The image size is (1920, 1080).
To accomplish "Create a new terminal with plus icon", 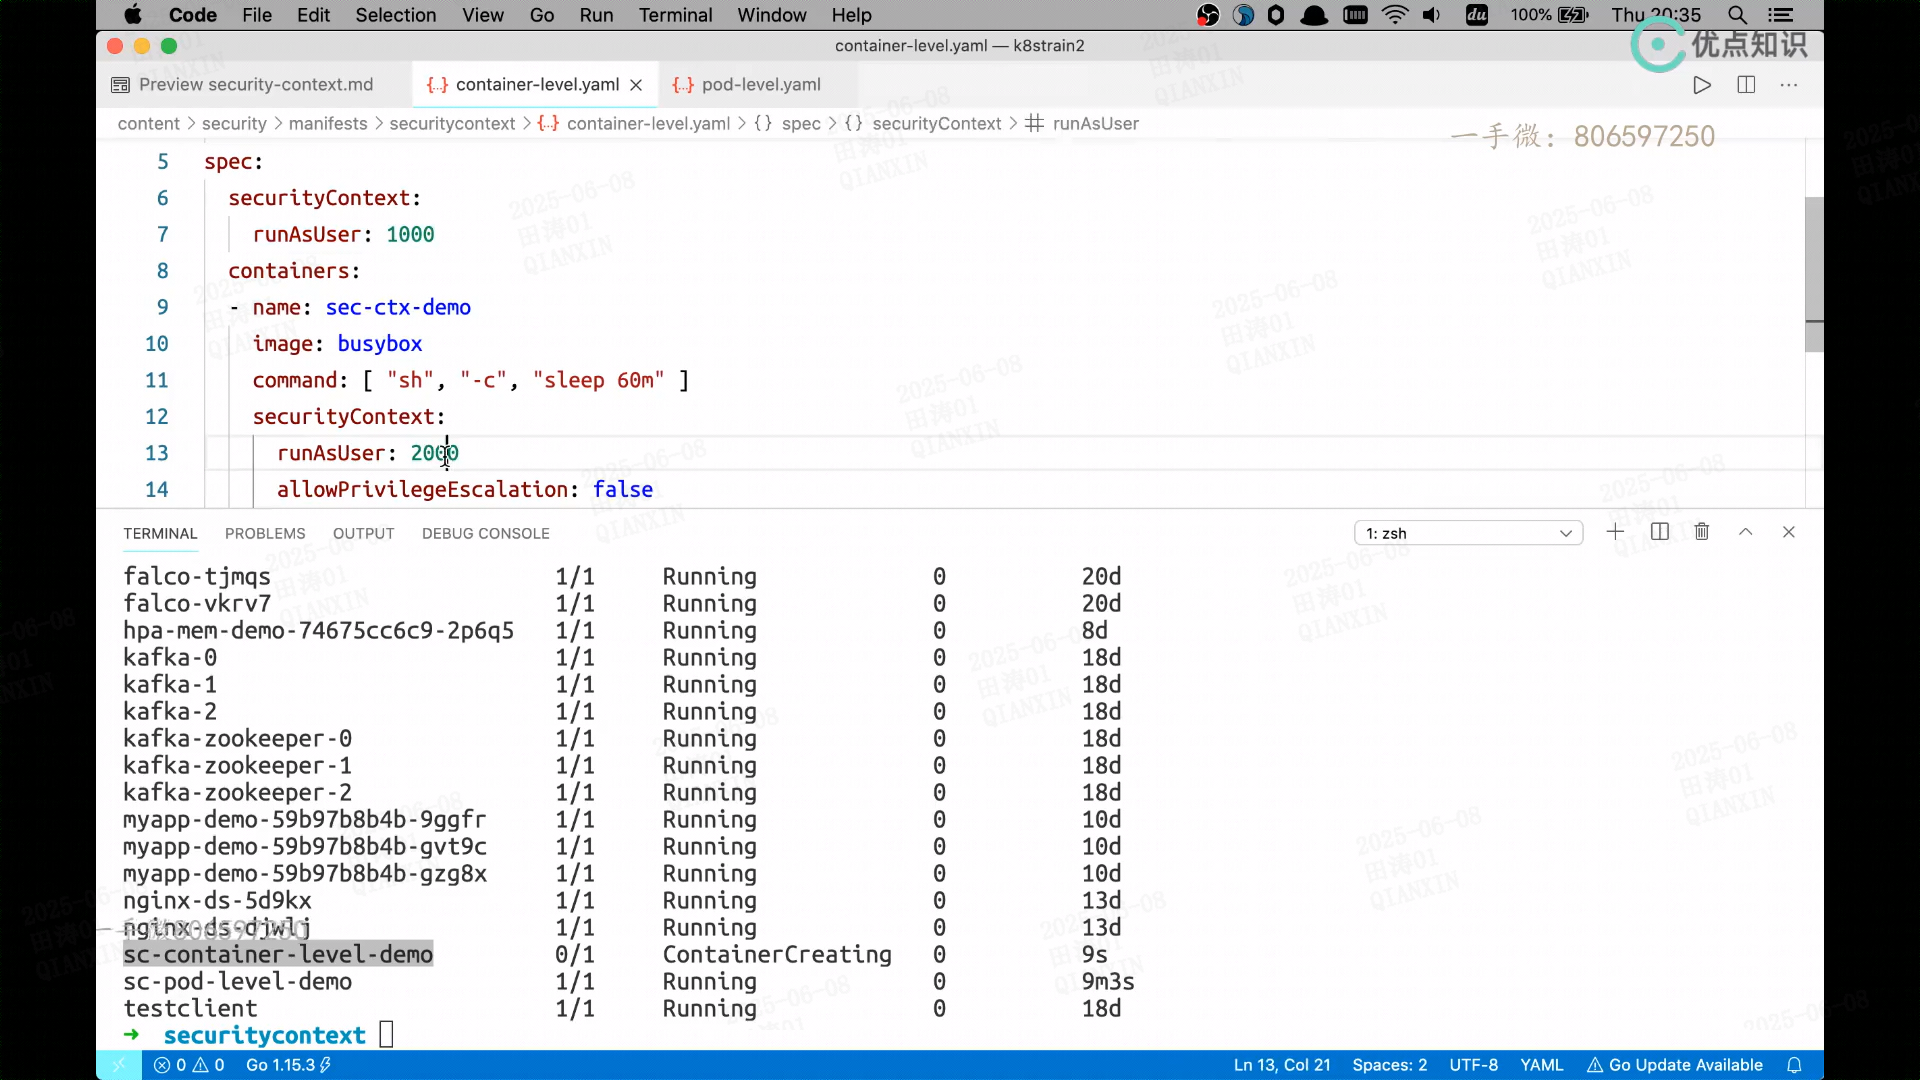I will 1615,532.
